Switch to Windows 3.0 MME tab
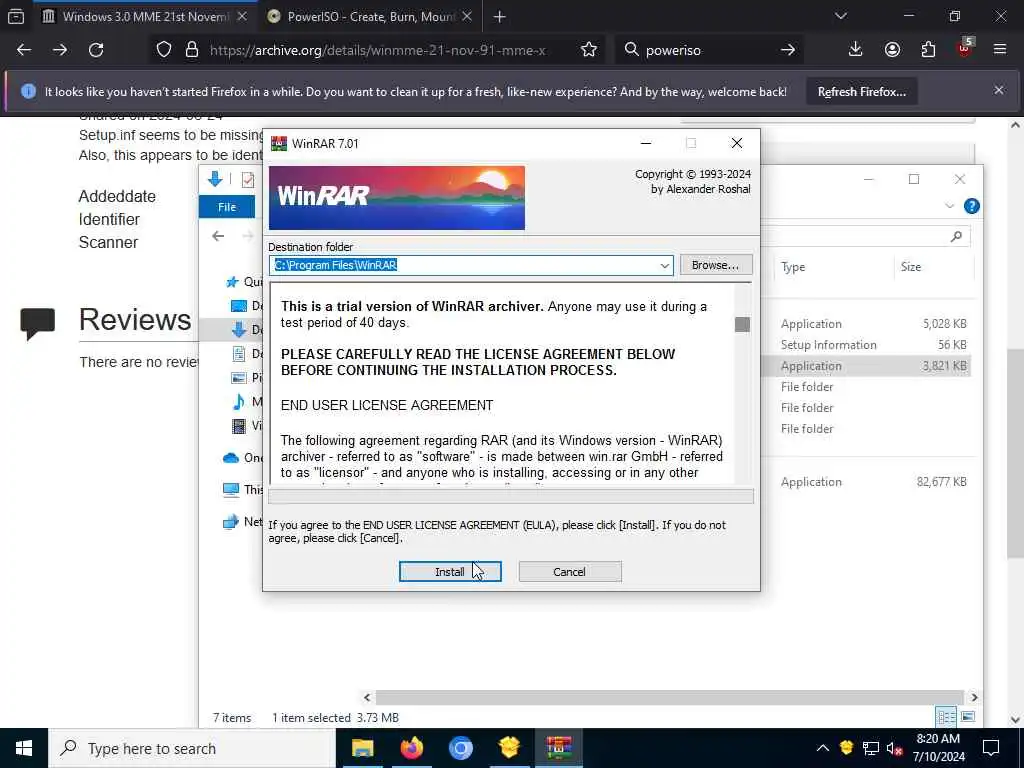 [x=145, y=16]
